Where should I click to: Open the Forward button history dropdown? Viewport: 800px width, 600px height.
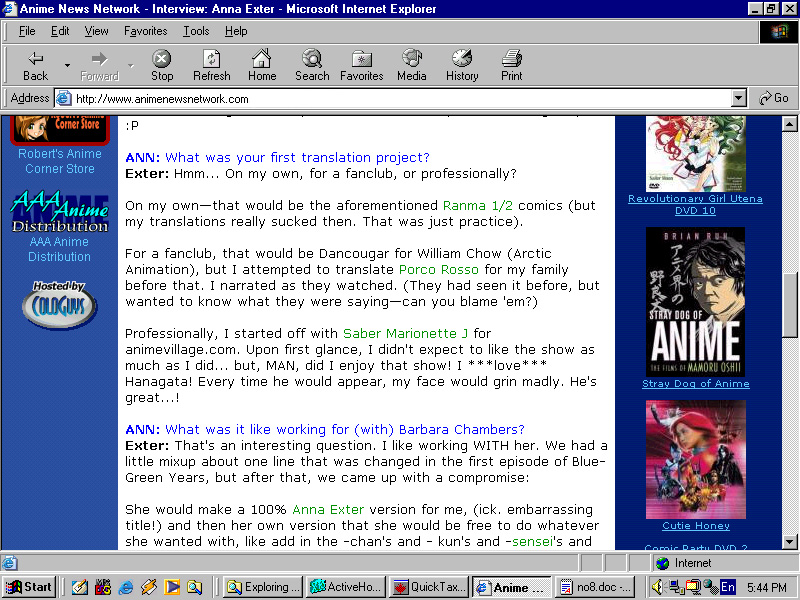coord(131,65)
